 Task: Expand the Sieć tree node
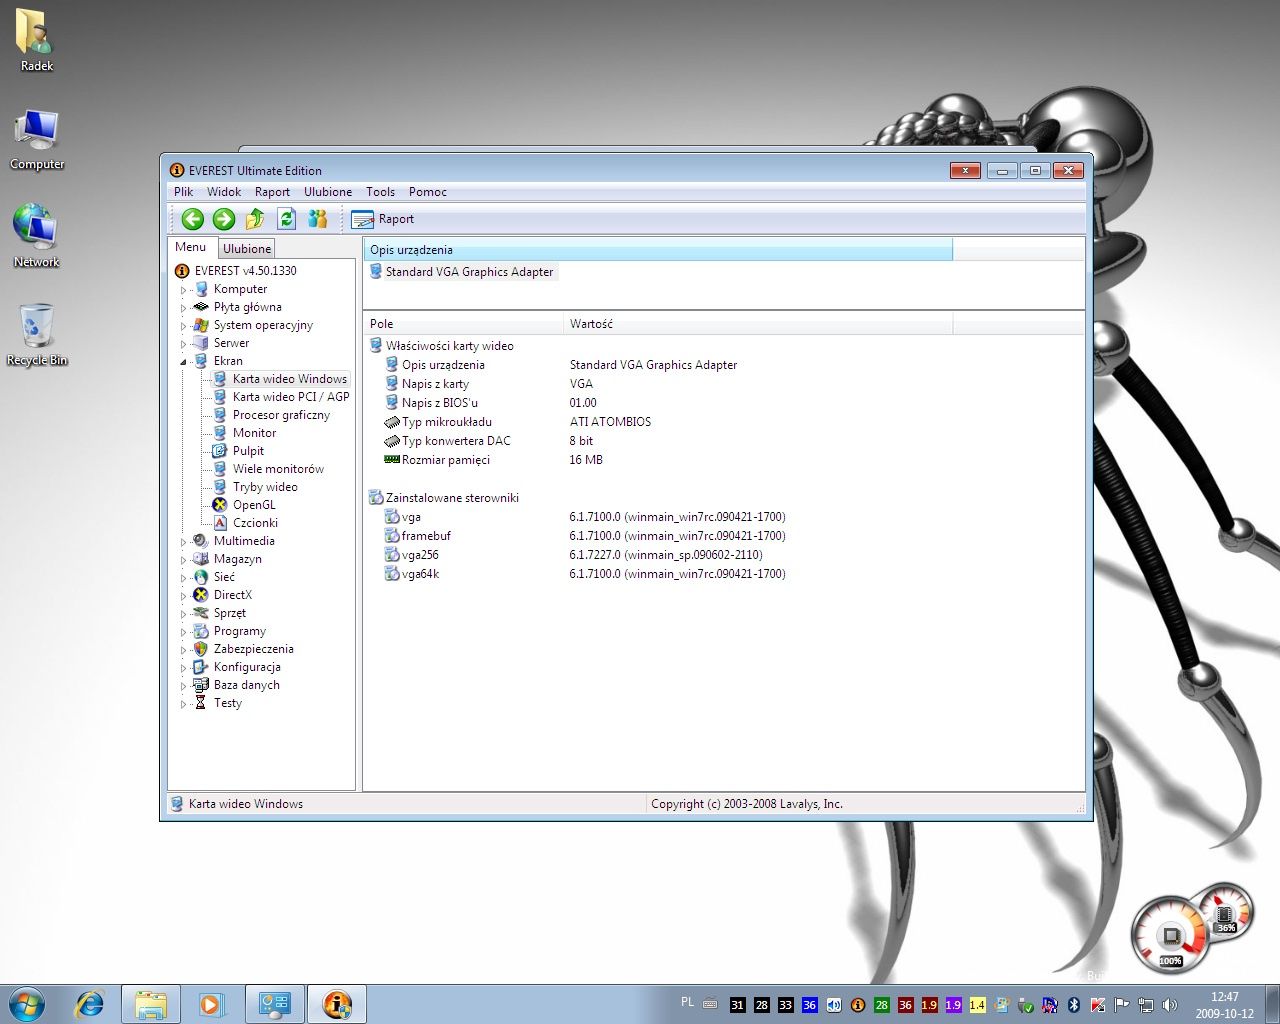click(x=183, y=578)
